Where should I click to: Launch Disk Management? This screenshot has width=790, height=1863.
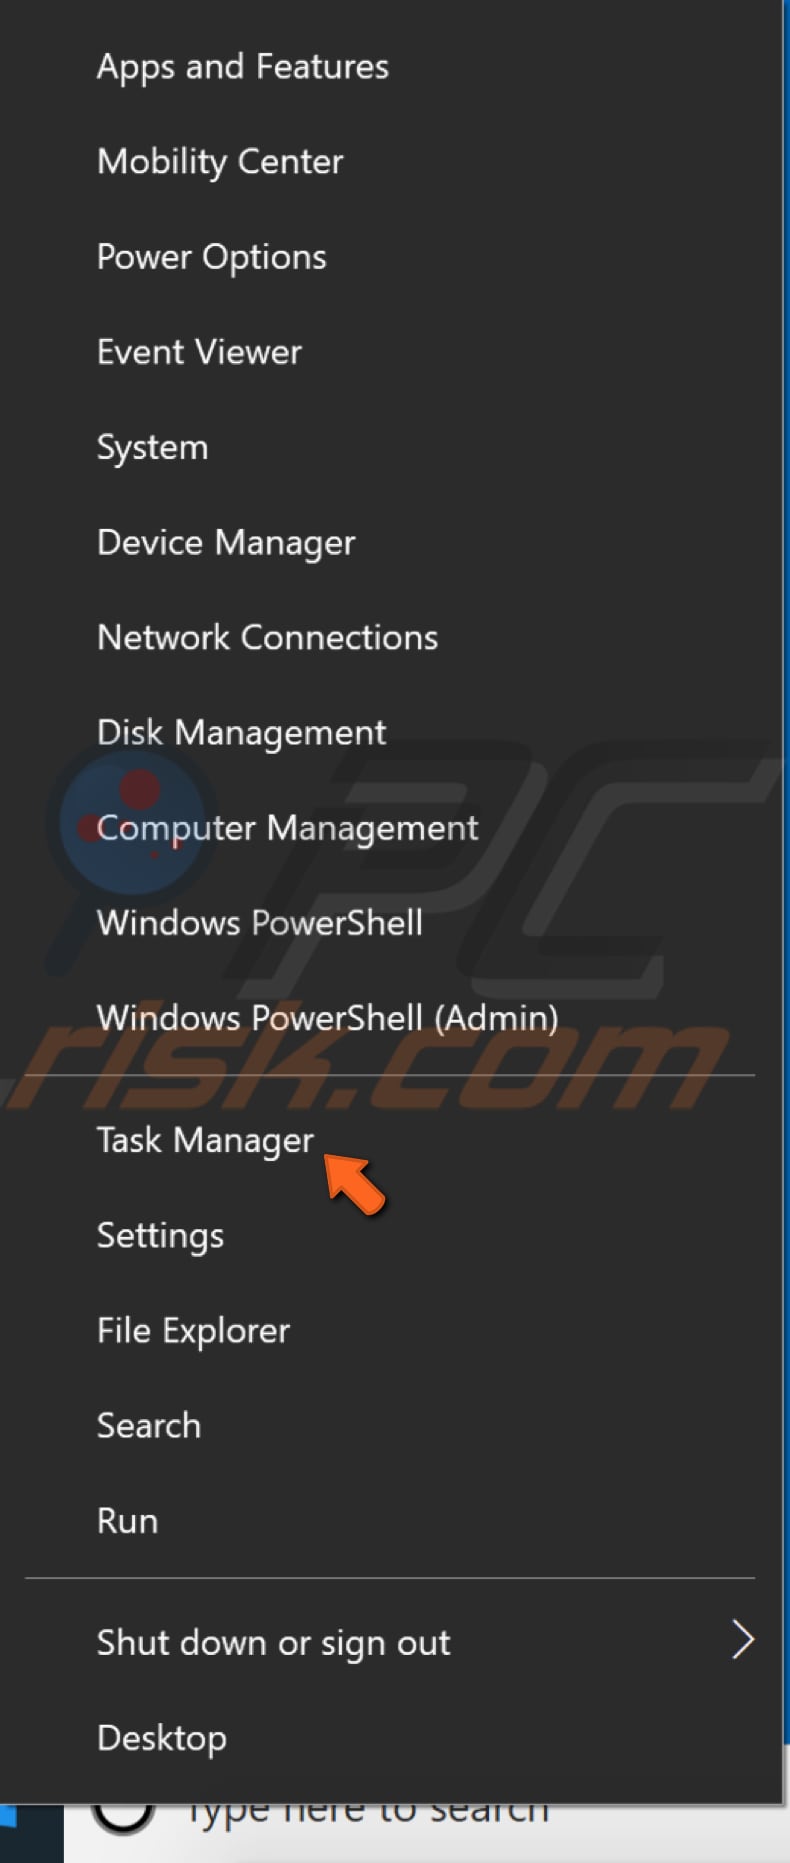pos(241,732)
